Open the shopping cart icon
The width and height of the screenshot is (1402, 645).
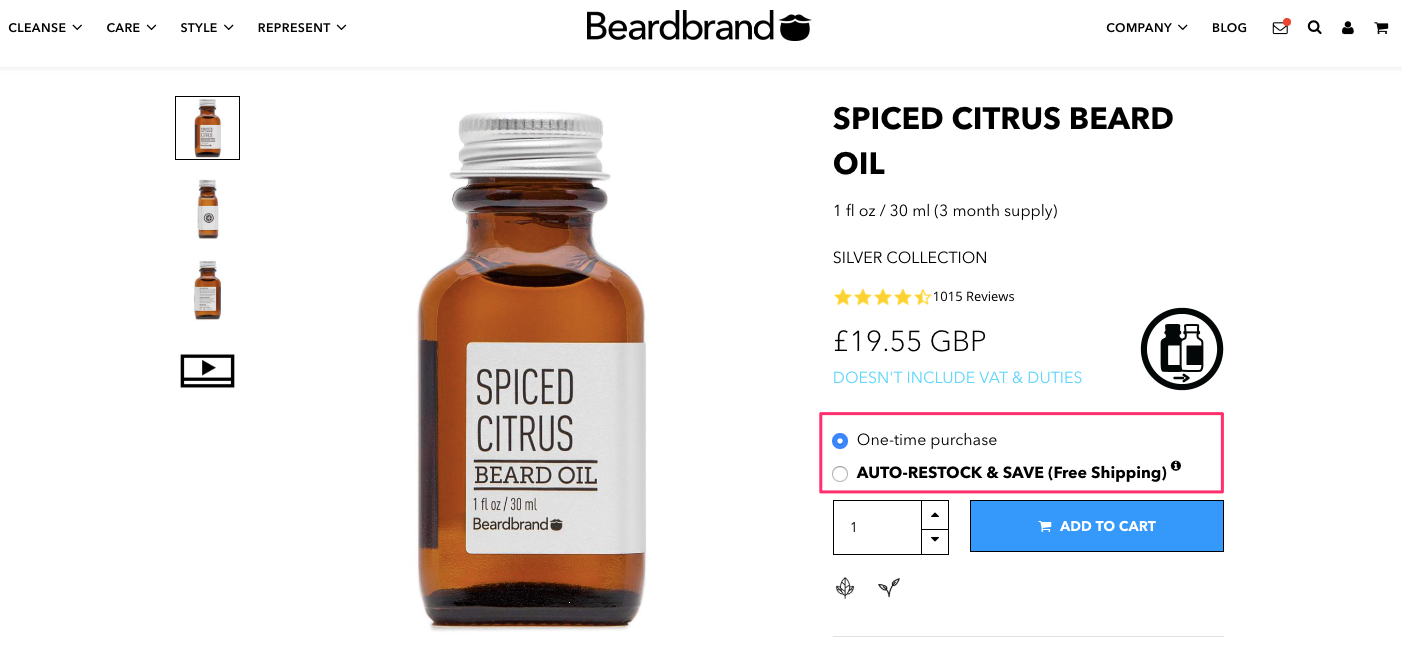point(1381,28)
